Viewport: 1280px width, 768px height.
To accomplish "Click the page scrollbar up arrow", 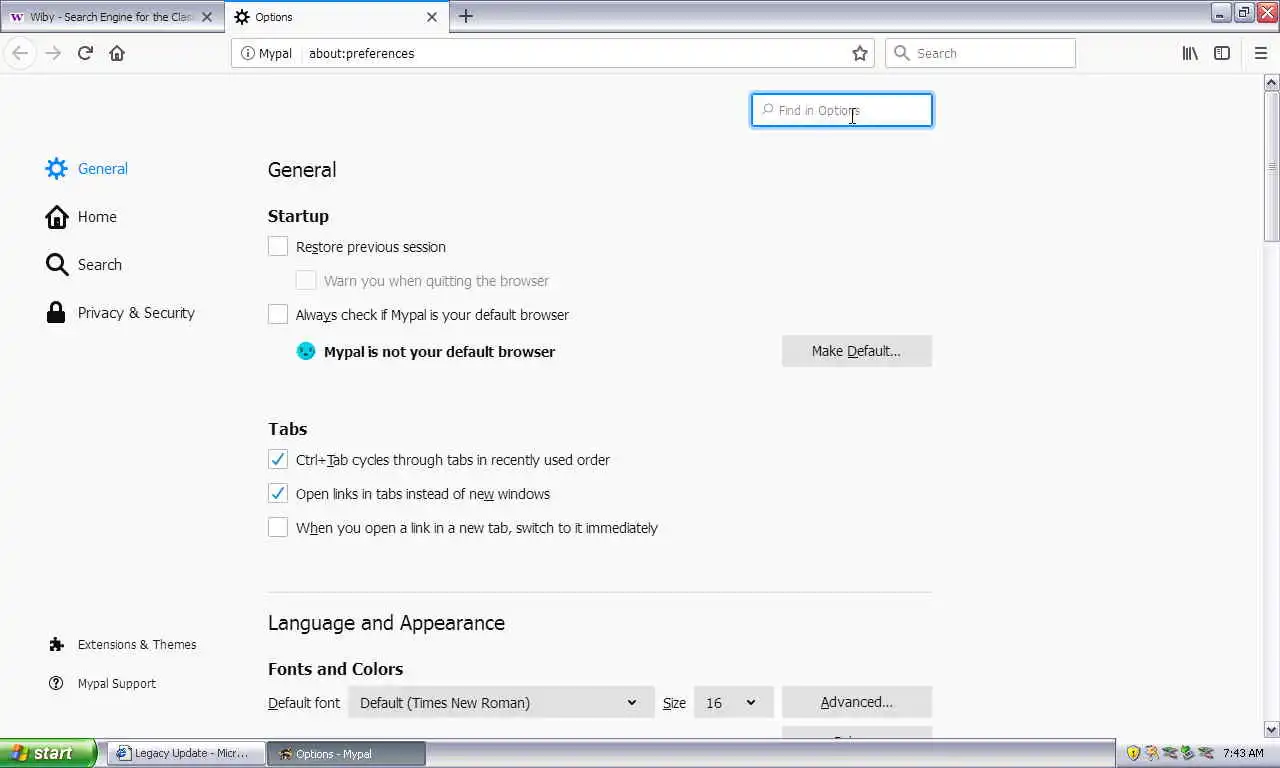I will coord(1272,82).
